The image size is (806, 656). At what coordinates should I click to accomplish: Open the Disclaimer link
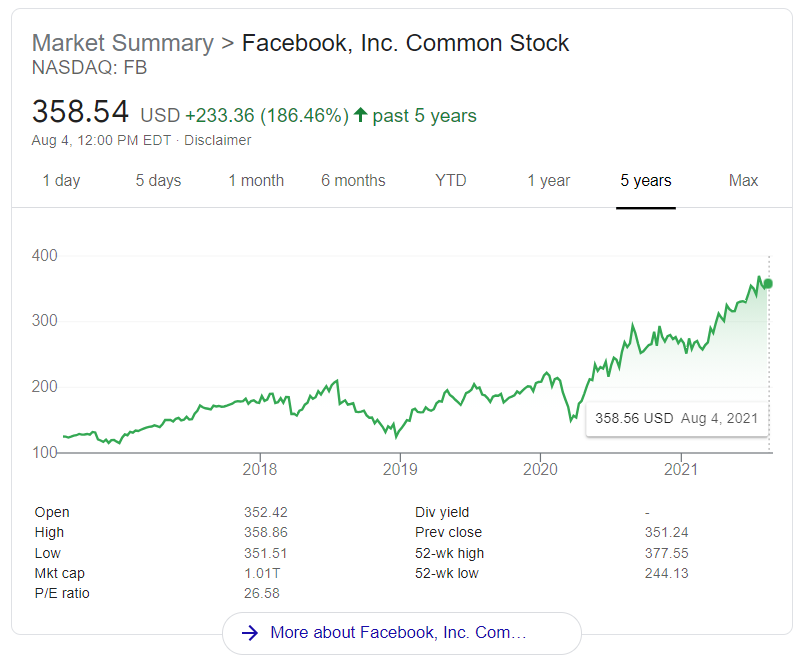click(x=217, y=140)
